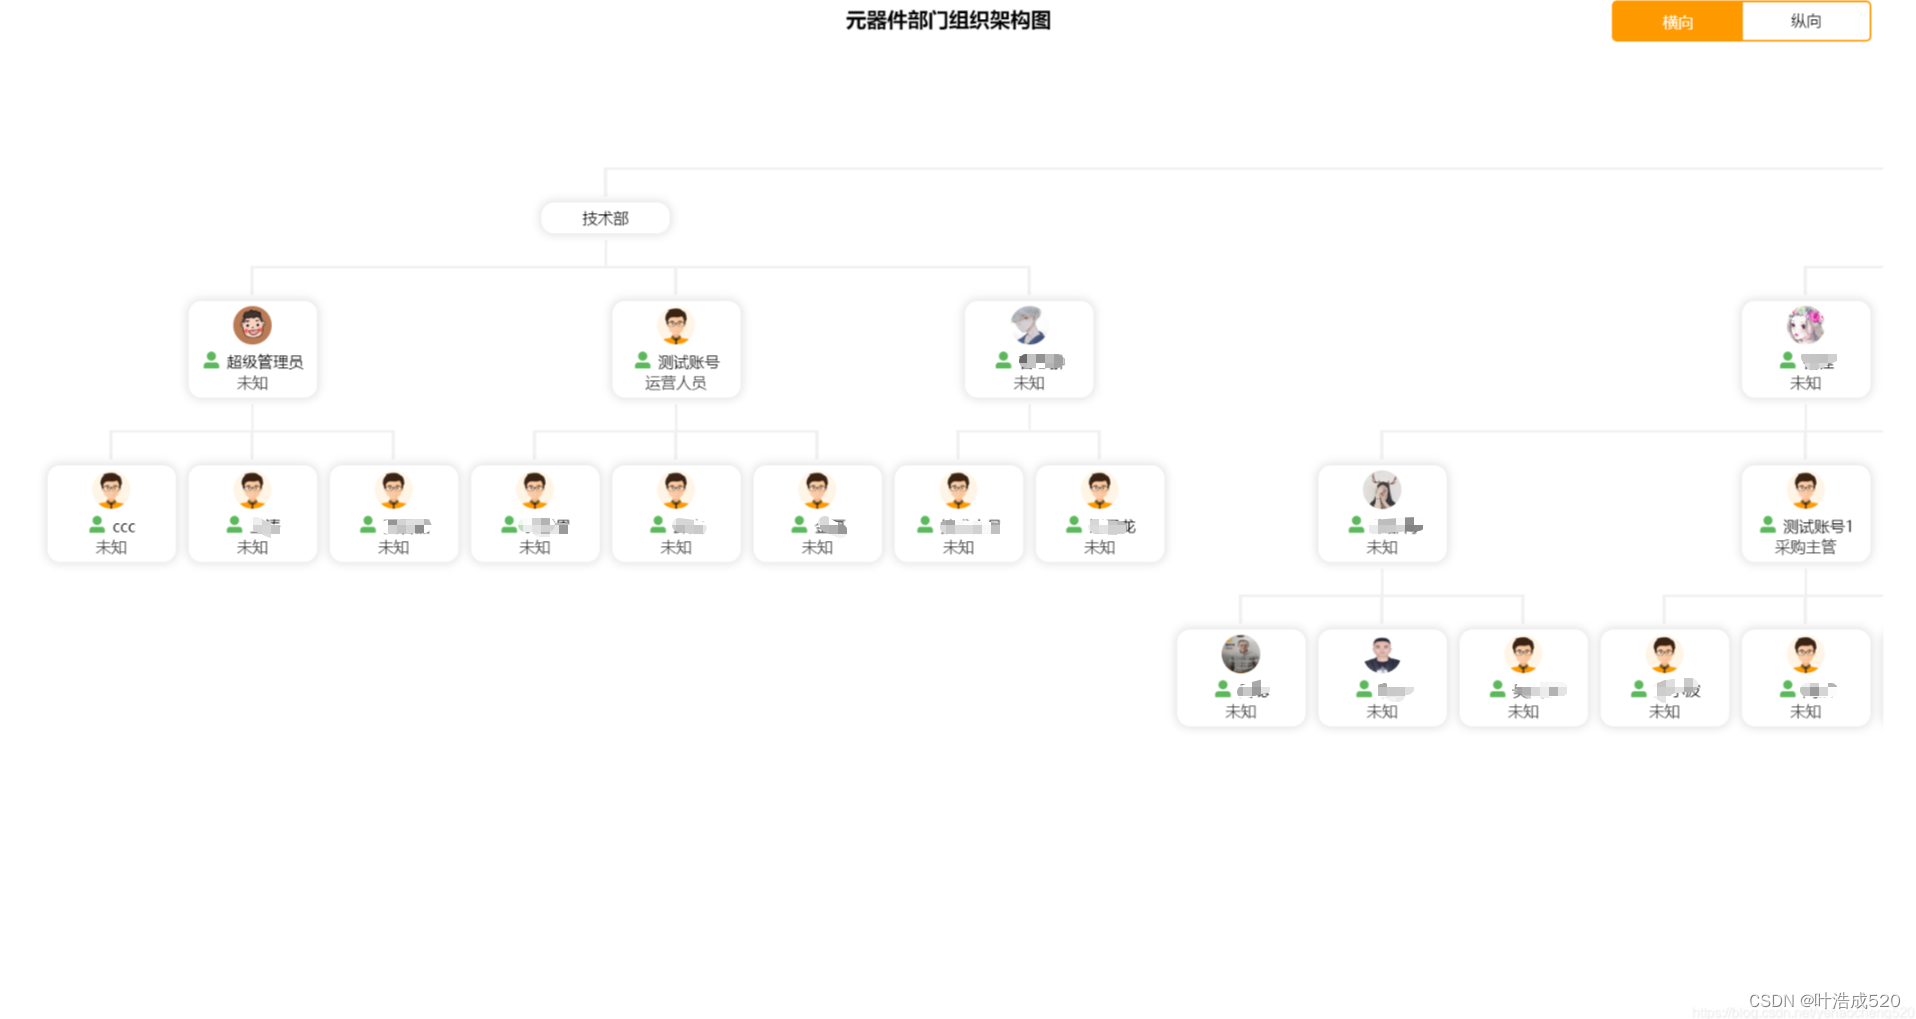
Task: Click the 测试账号 avatar image
Action: 676,325
